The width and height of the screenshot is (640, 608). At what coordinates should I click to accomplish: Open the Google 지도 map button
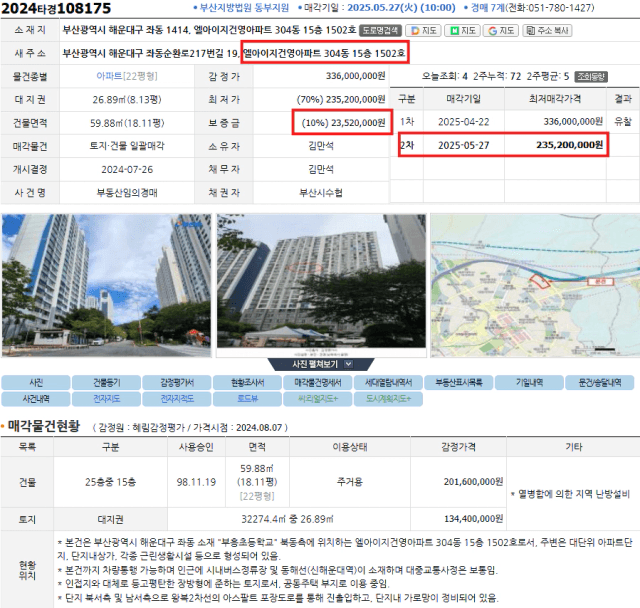pyautogui.click(x=501, y=31)
